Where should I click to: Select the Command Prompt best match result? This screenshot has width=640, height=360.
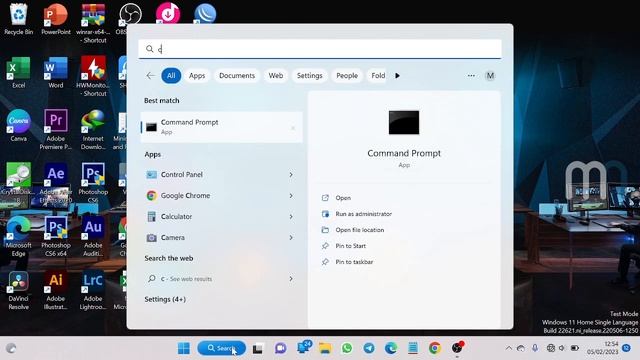222,127
